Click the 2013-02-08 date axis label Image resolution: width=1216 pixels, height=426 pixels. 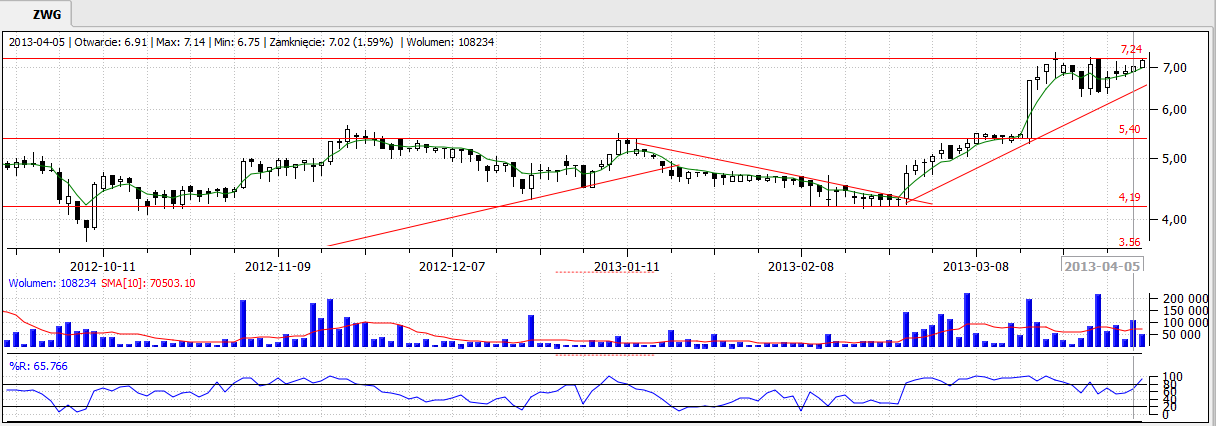[x=801, y=266]
